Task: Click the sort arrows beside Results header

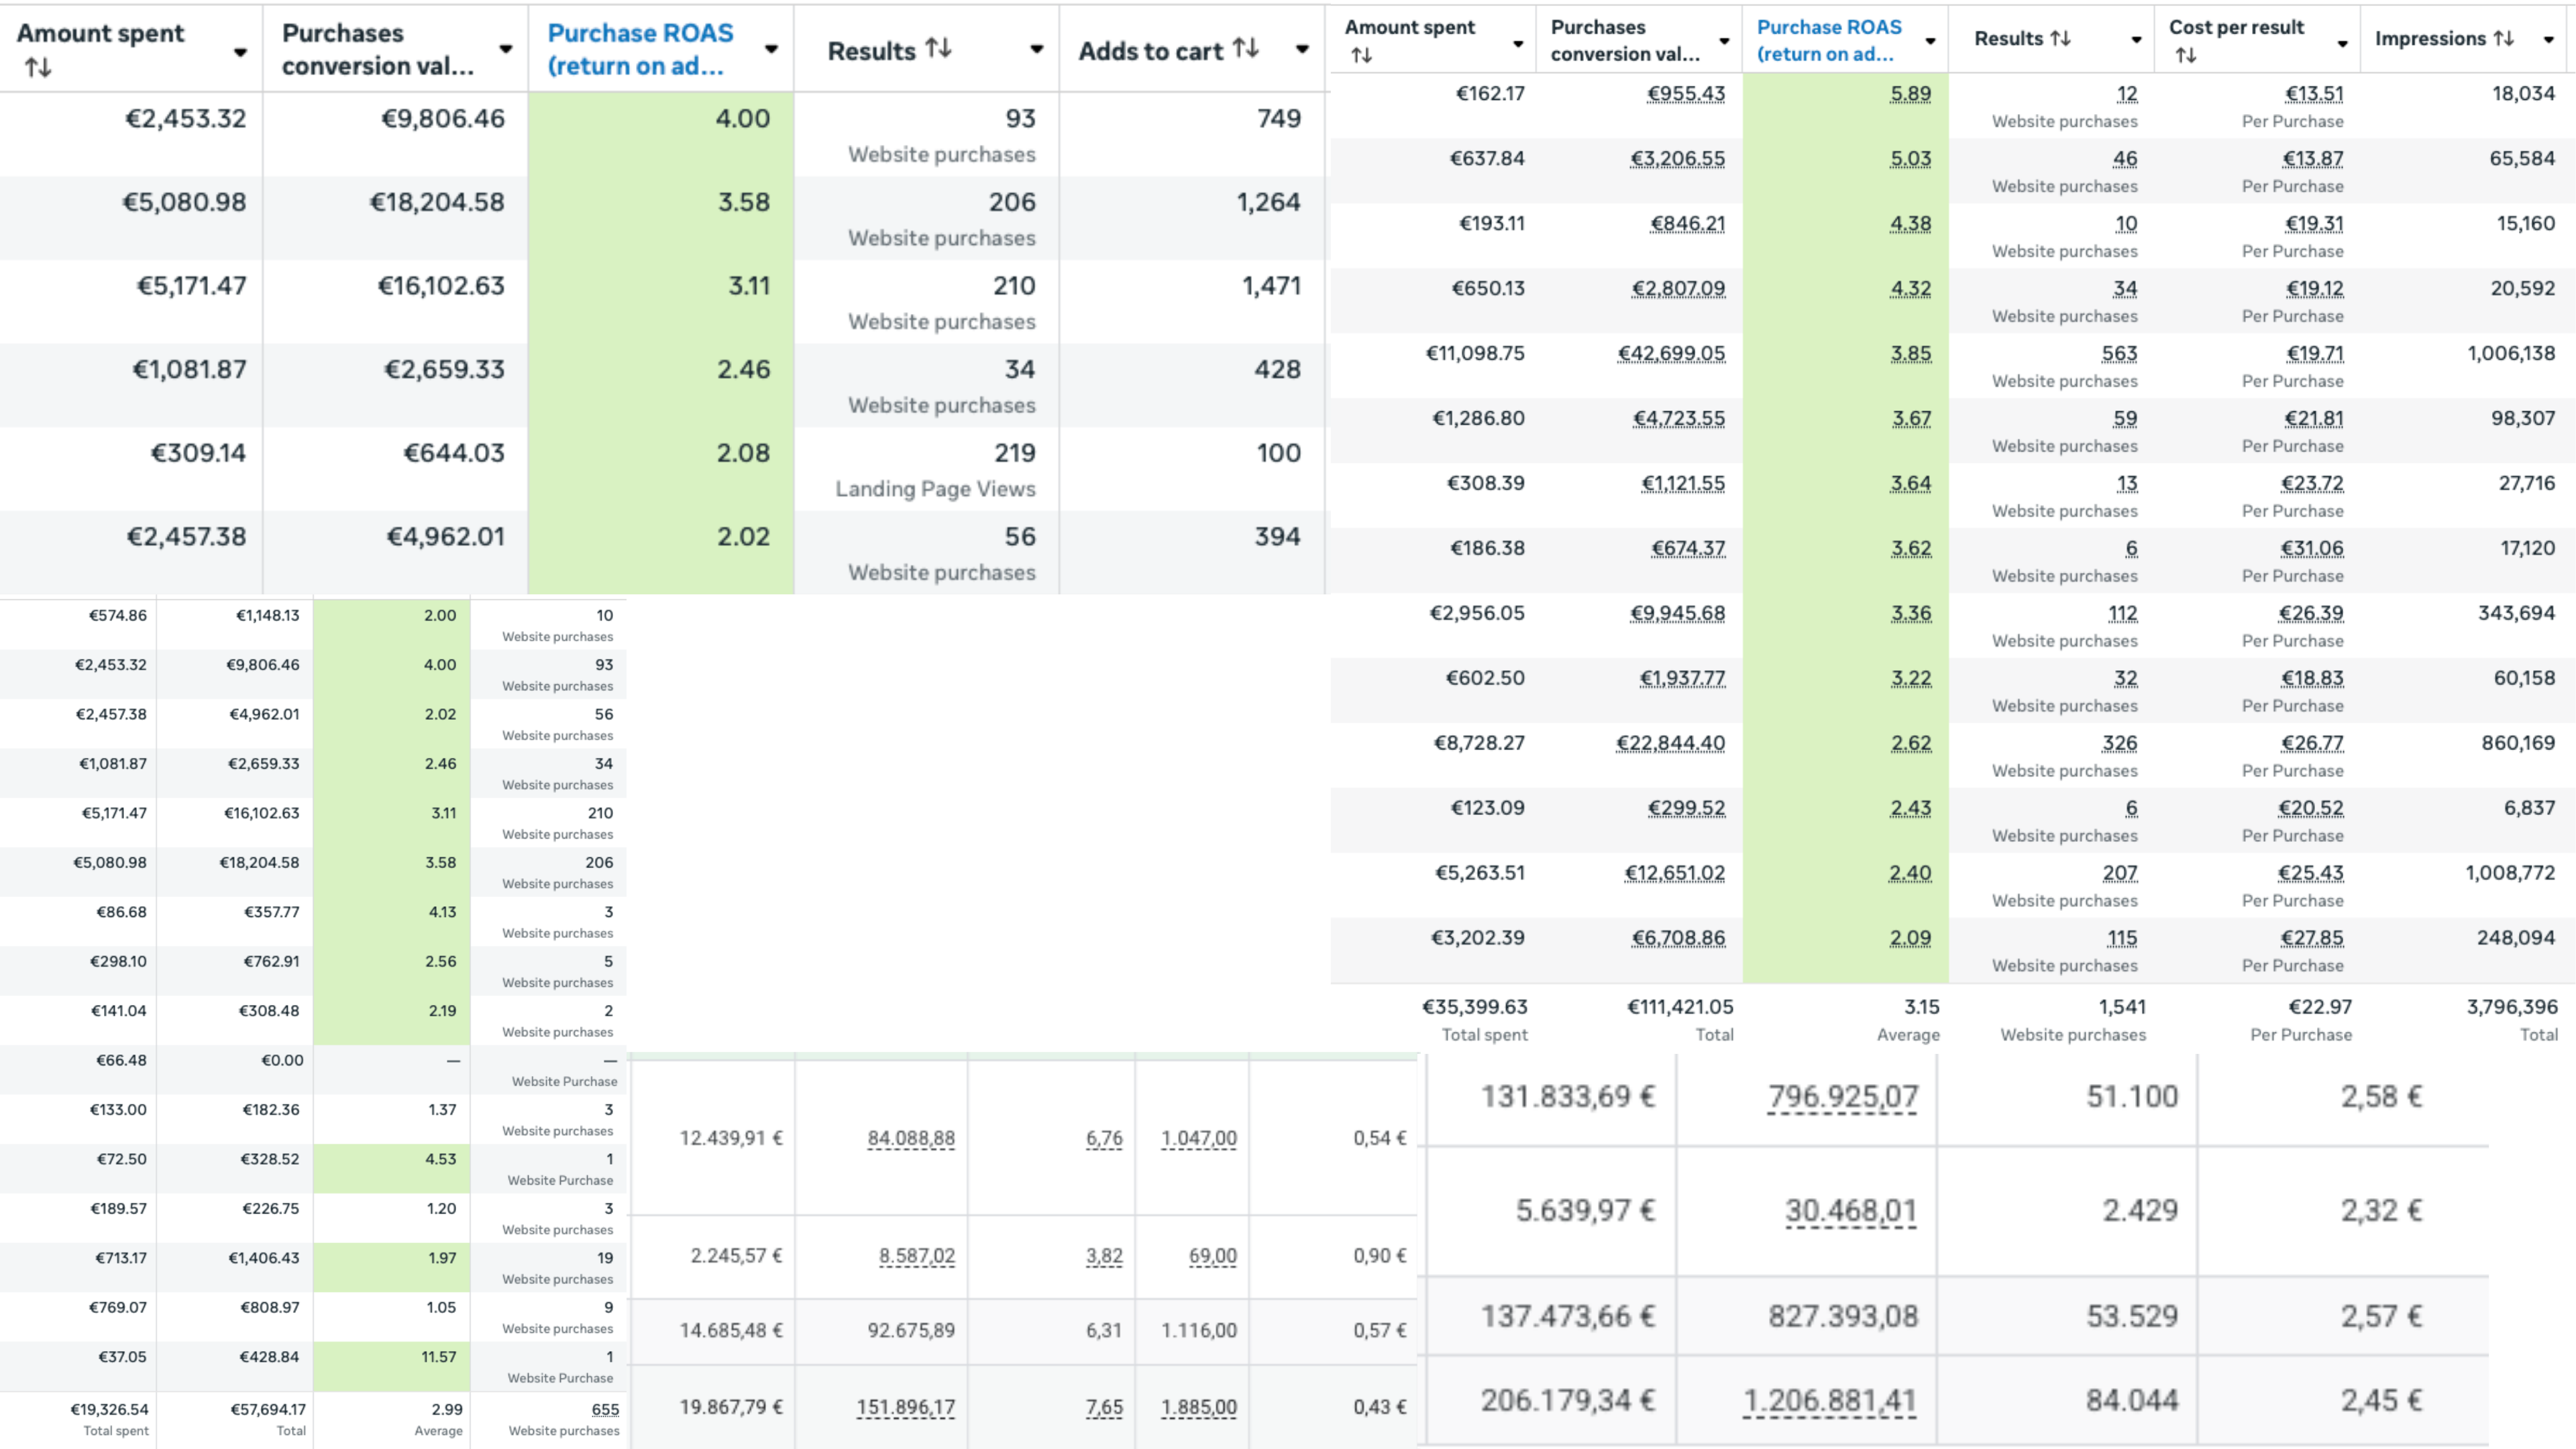Action: point(938,48)
